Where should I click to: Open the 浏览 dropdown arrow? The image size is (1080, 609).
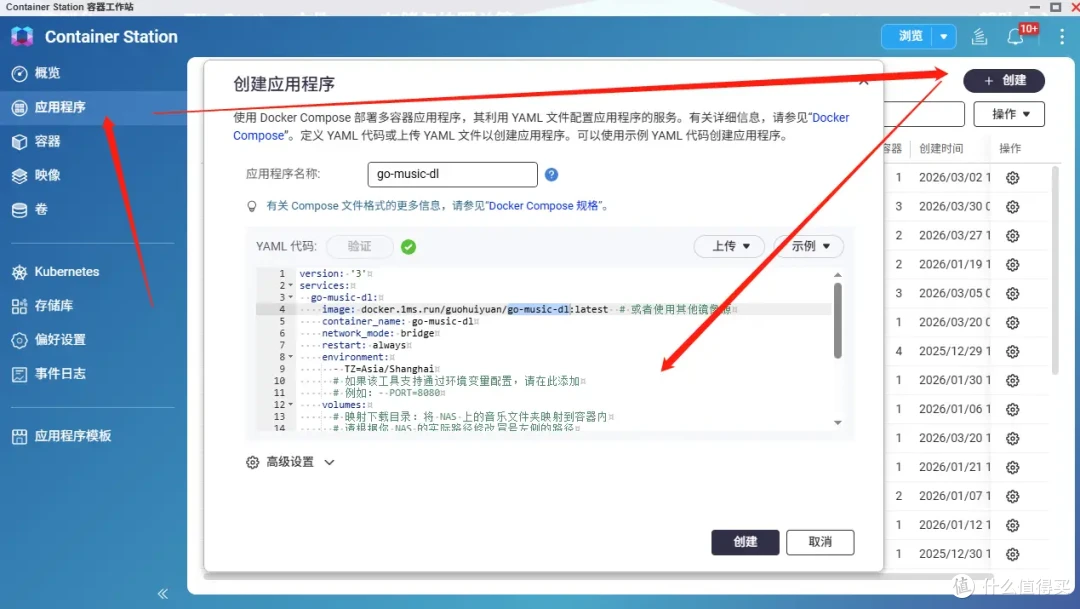point(944,36)
